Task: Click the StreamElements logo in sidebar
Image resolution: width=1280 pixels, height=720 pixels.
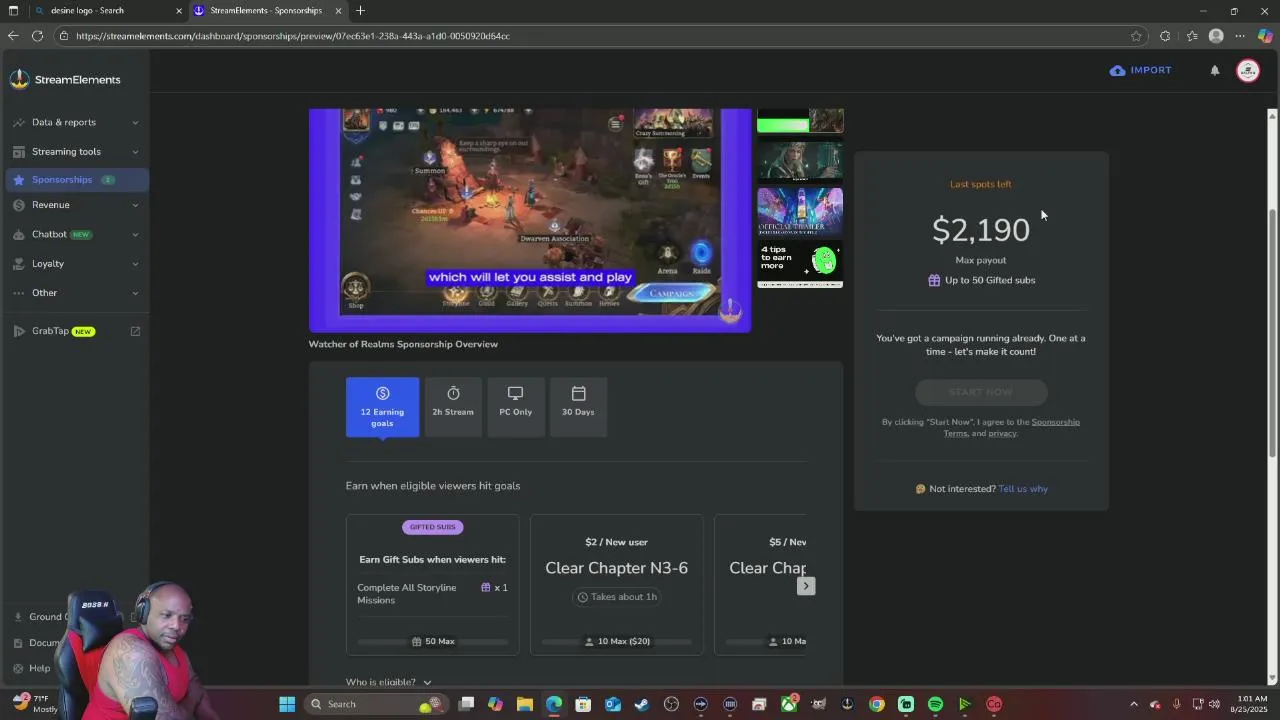Action: pyautogui.click(x=65, y=80)
